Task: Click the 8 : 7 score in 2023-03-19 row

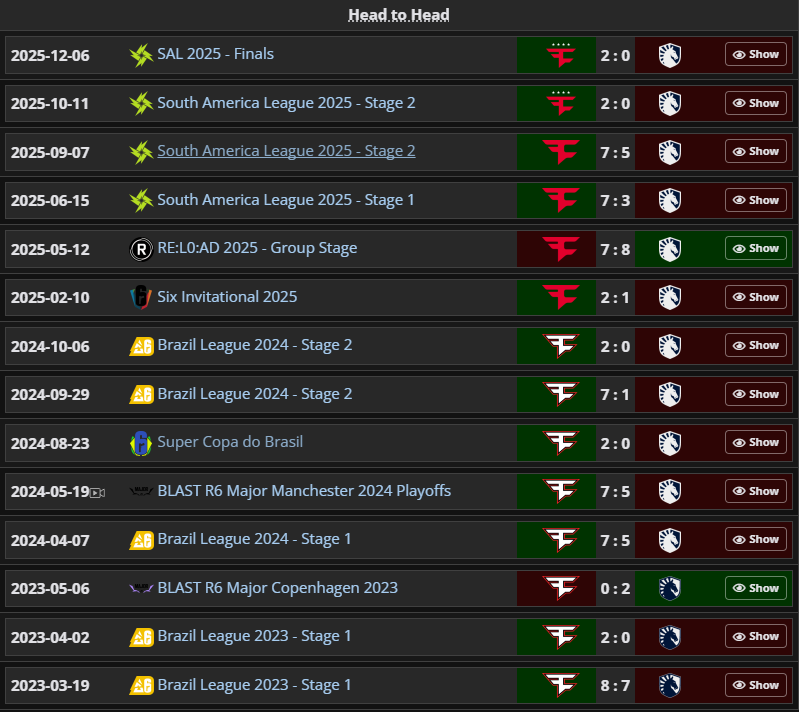Action: [x=615, y=685]
